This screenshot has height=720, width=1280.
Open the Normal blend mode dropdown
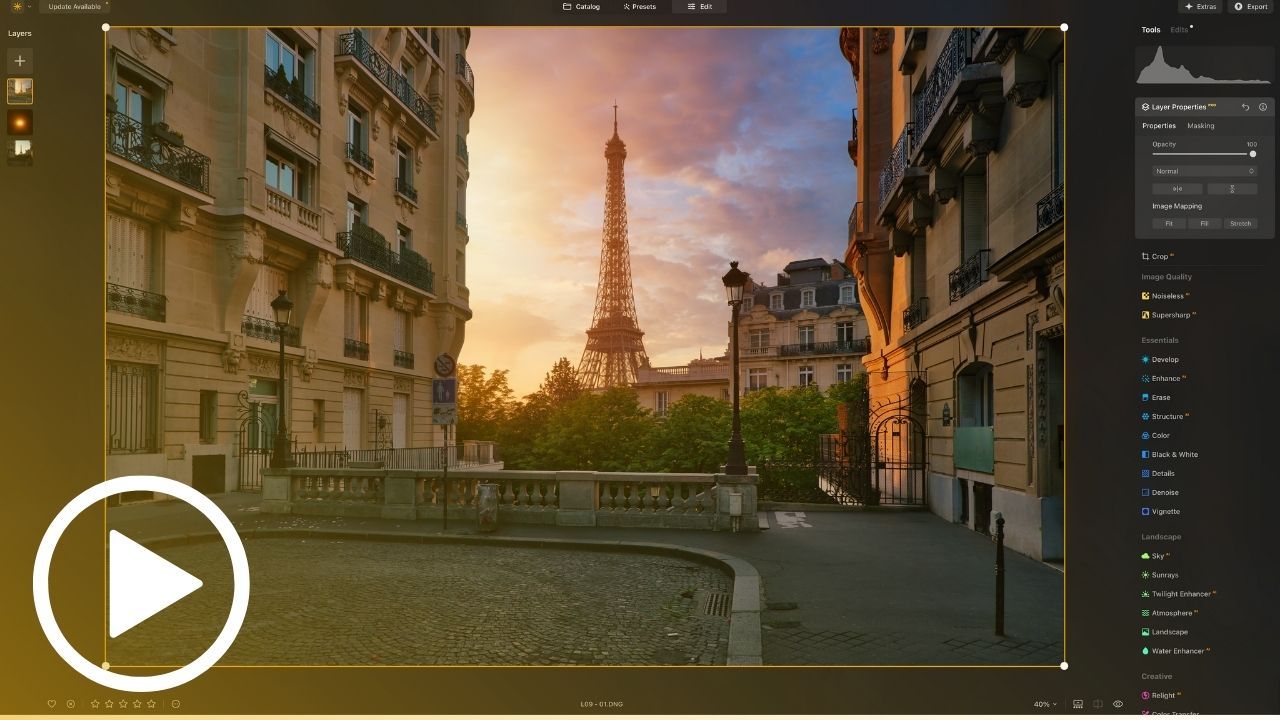coord(1204,171)
